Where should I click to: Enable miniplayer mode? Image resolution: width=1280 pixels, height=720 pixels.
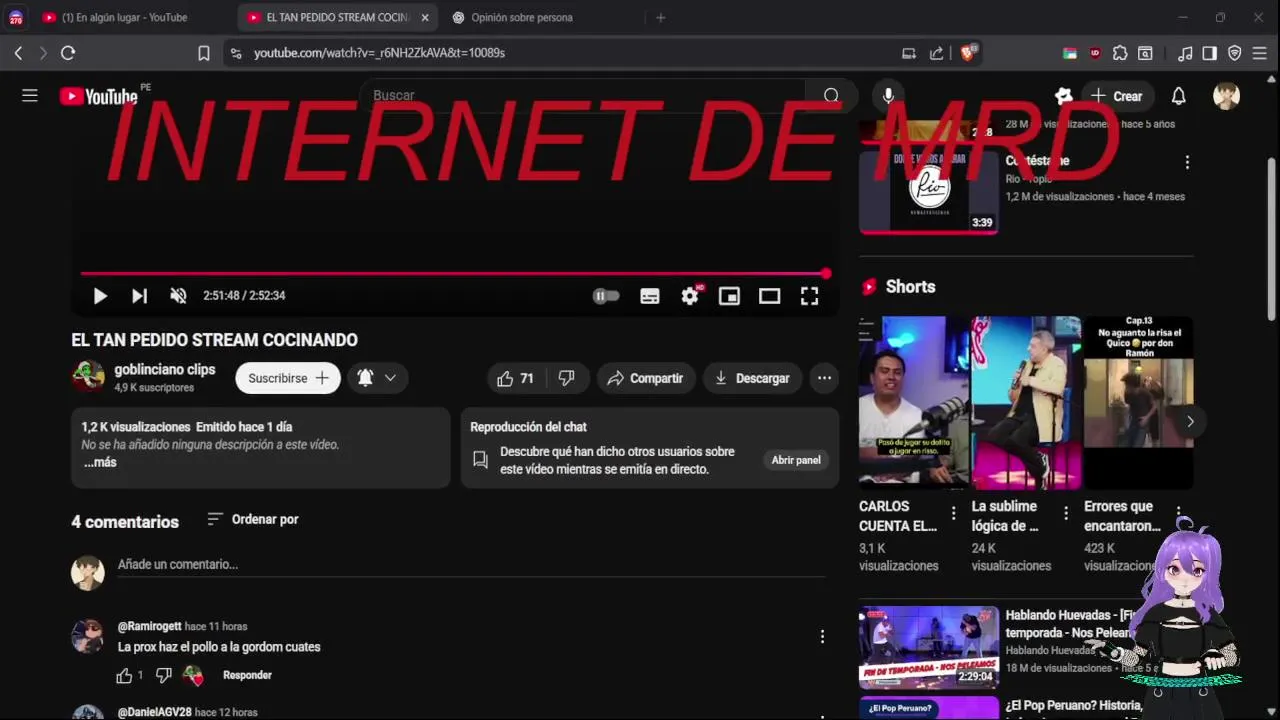730,296
